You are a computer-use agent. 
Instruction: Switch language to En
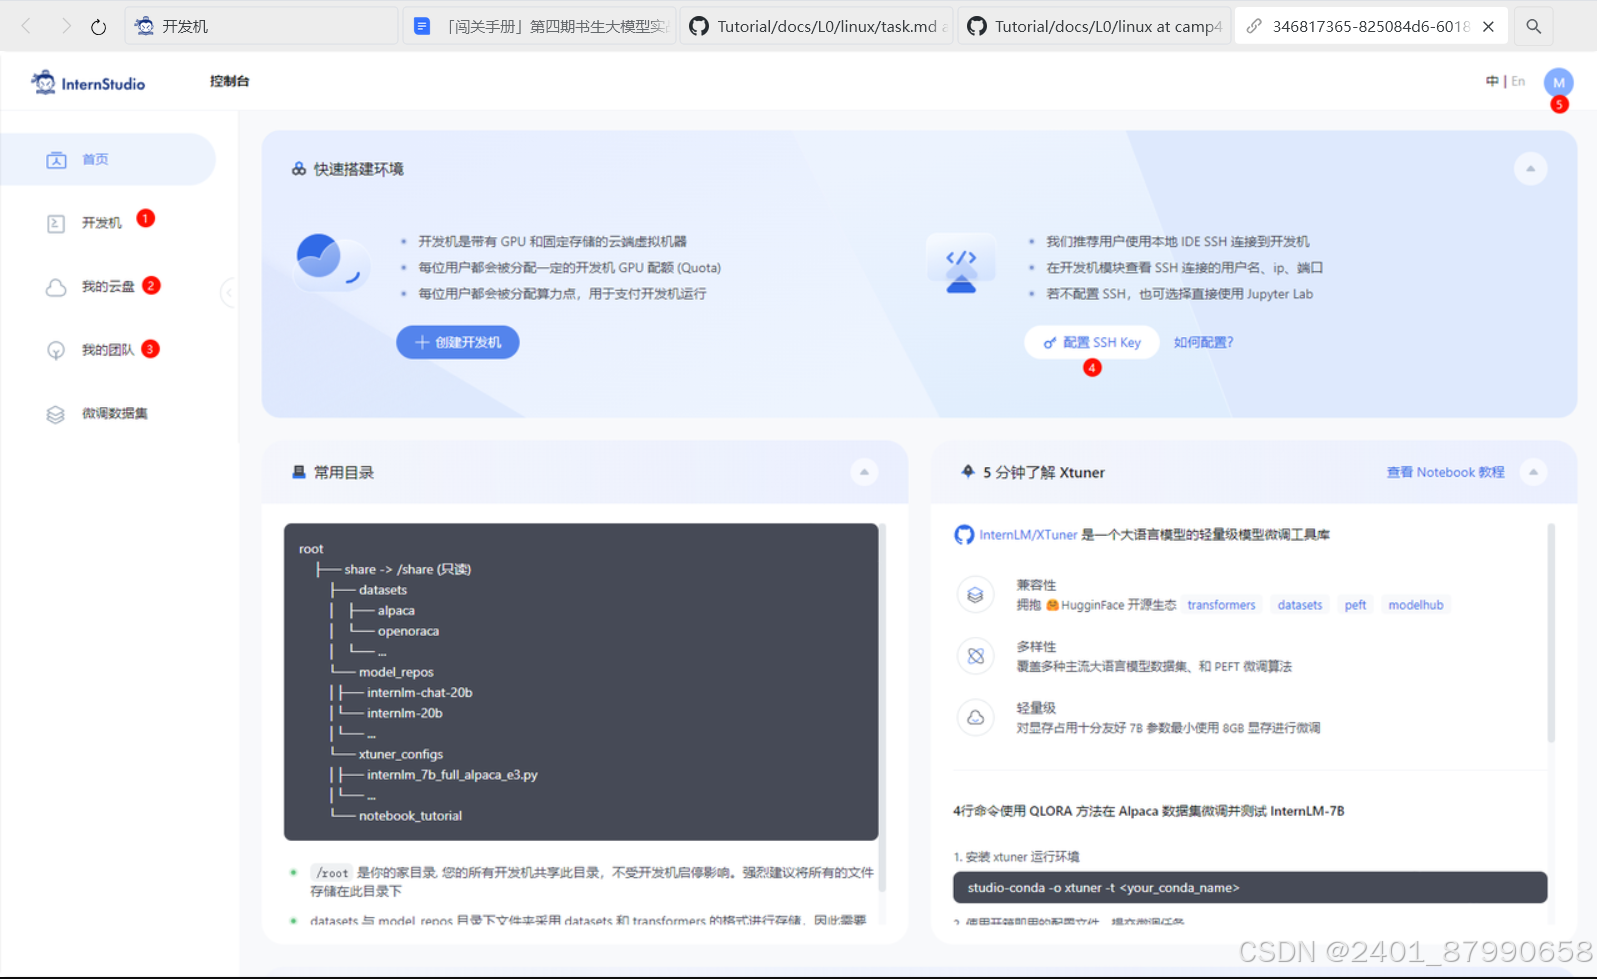(x=1518, y=81)
